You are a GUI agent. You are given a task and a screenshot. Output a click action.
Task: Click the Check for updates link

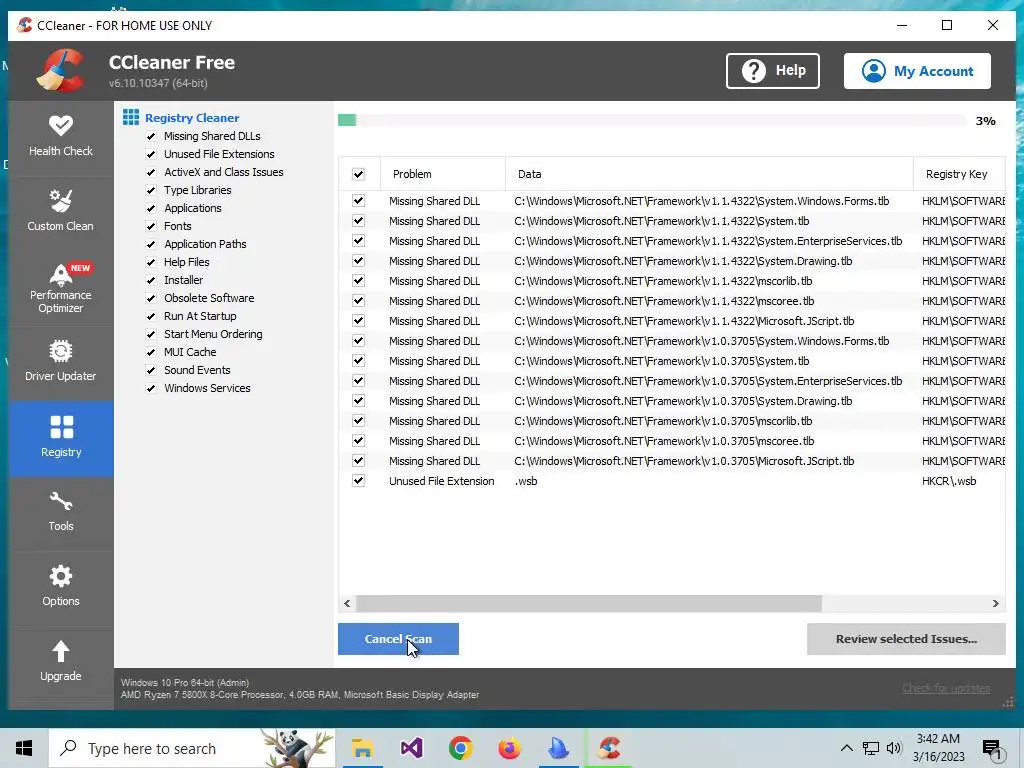[946, 688]
